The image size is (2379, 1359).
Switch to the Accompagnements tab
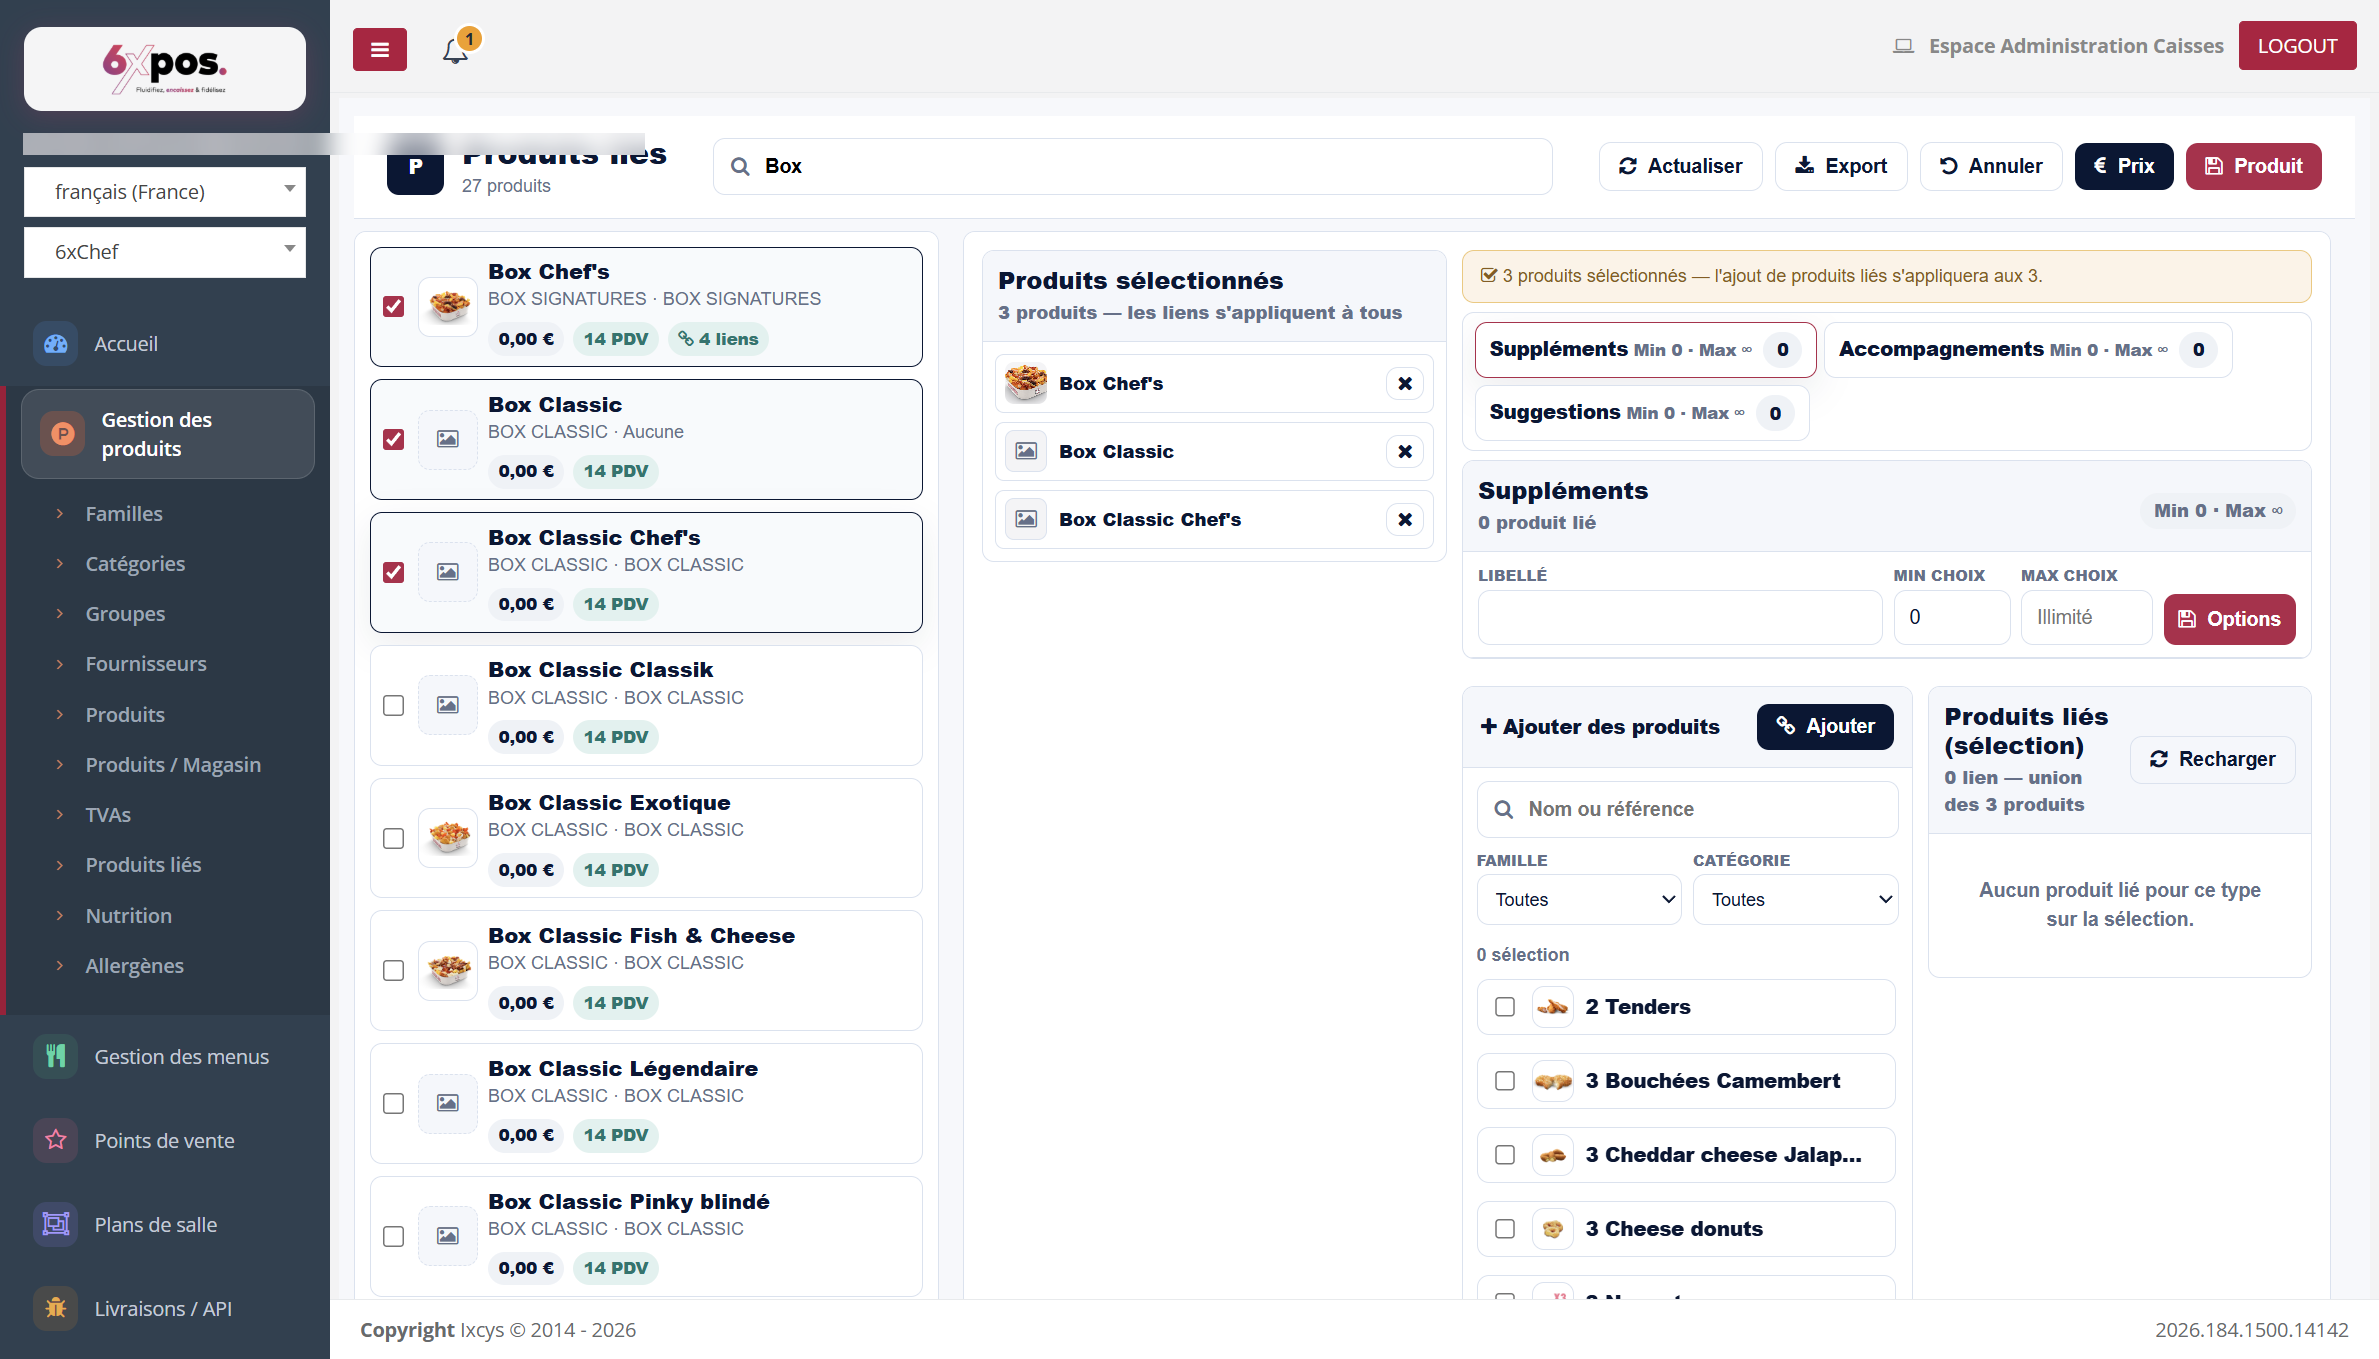coord(2028,350)
